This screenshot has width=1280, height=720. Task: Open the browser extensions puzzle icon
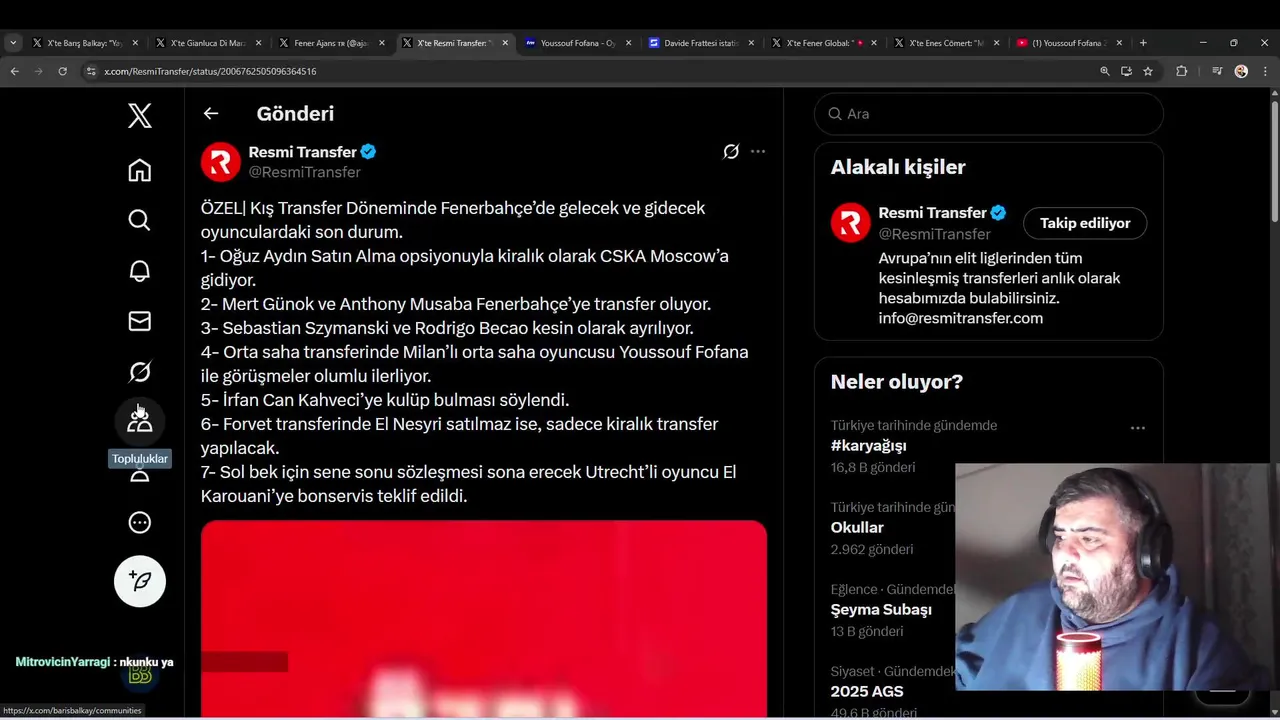[1181, 71]
